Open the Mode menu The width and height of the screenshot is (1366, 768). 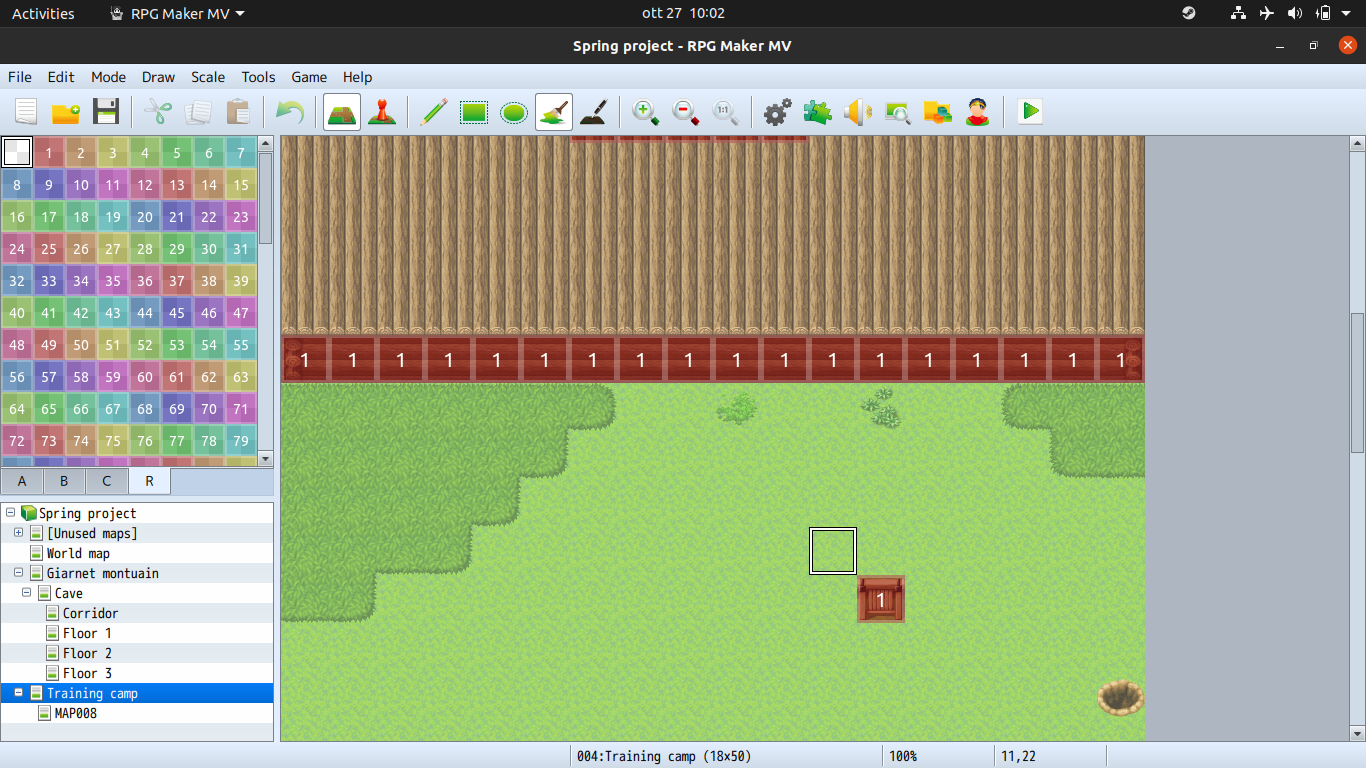pos(108,77)
